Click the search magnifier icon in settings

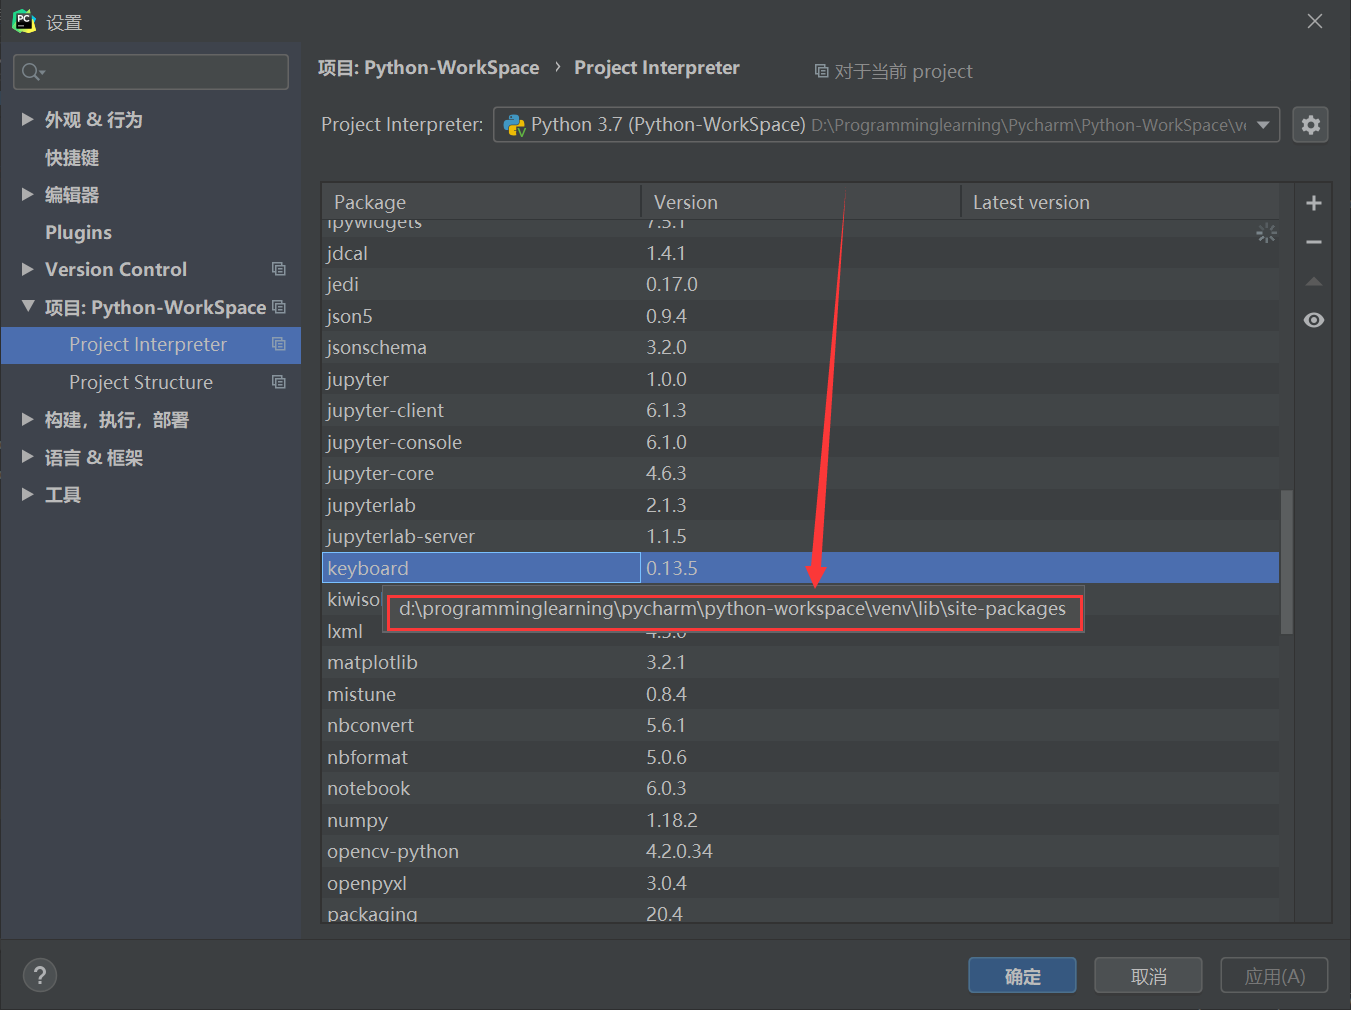click(x=32, y=71)
